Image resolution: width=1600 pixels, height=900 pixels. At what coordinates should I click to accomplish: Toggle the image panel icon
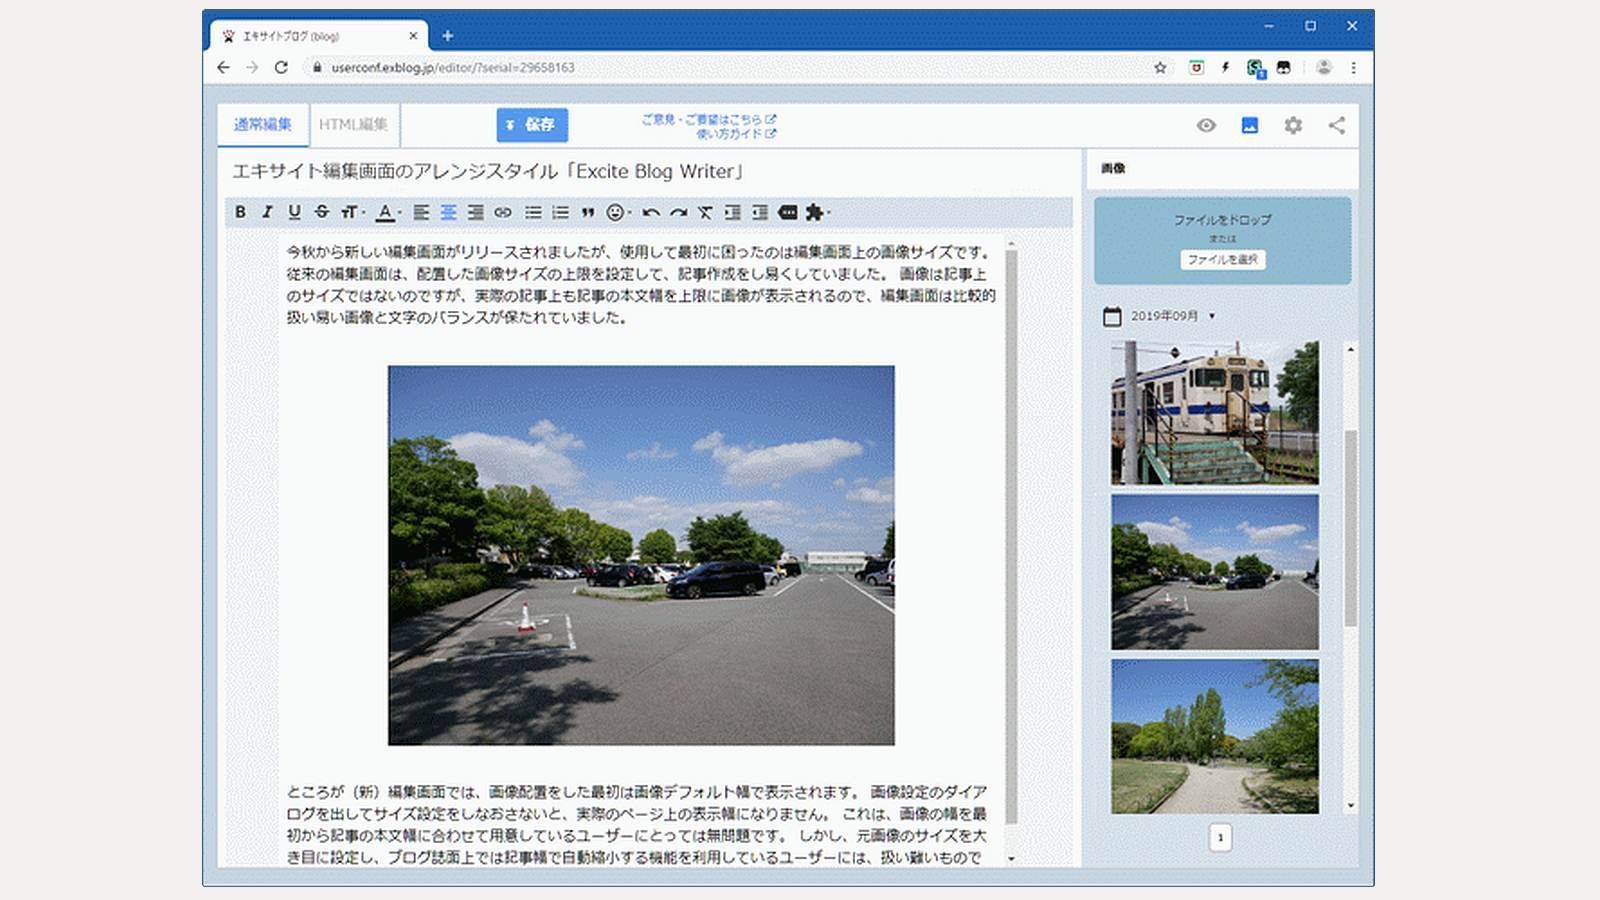pyautogui.click(x=1250, y=125)
